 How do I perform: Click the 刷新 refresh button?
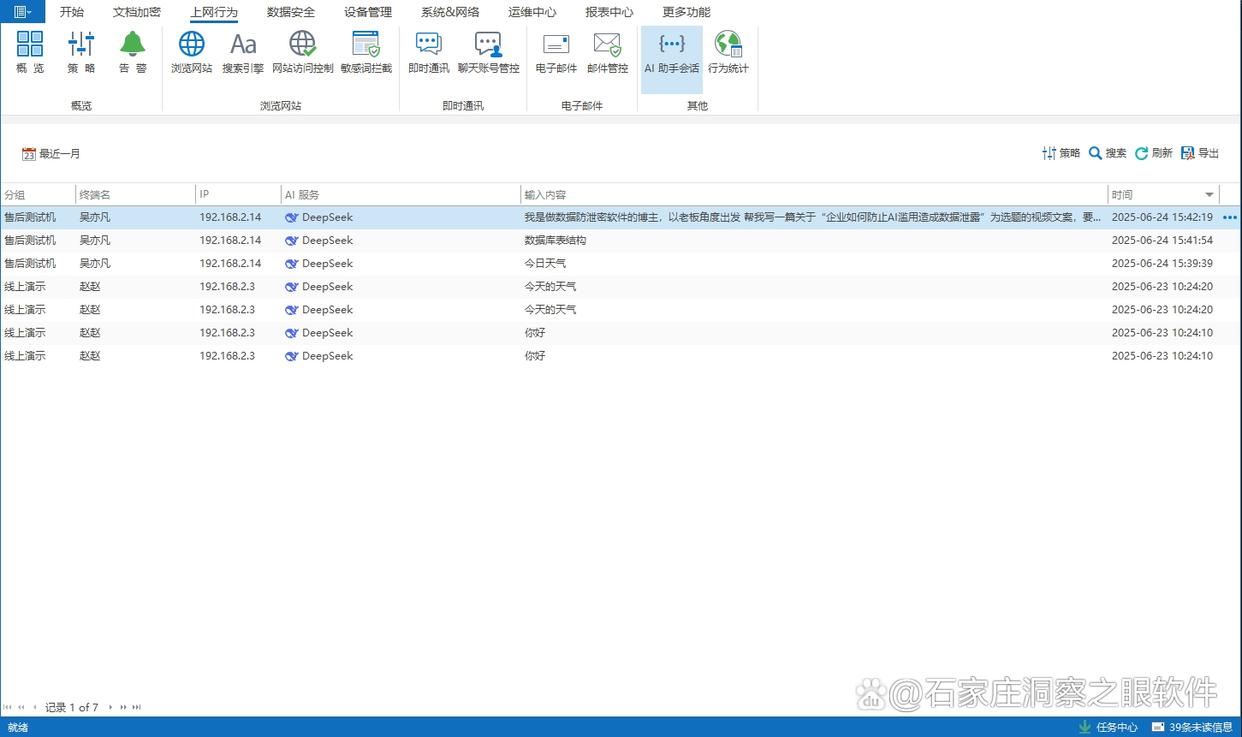(x=1154, y=153)
